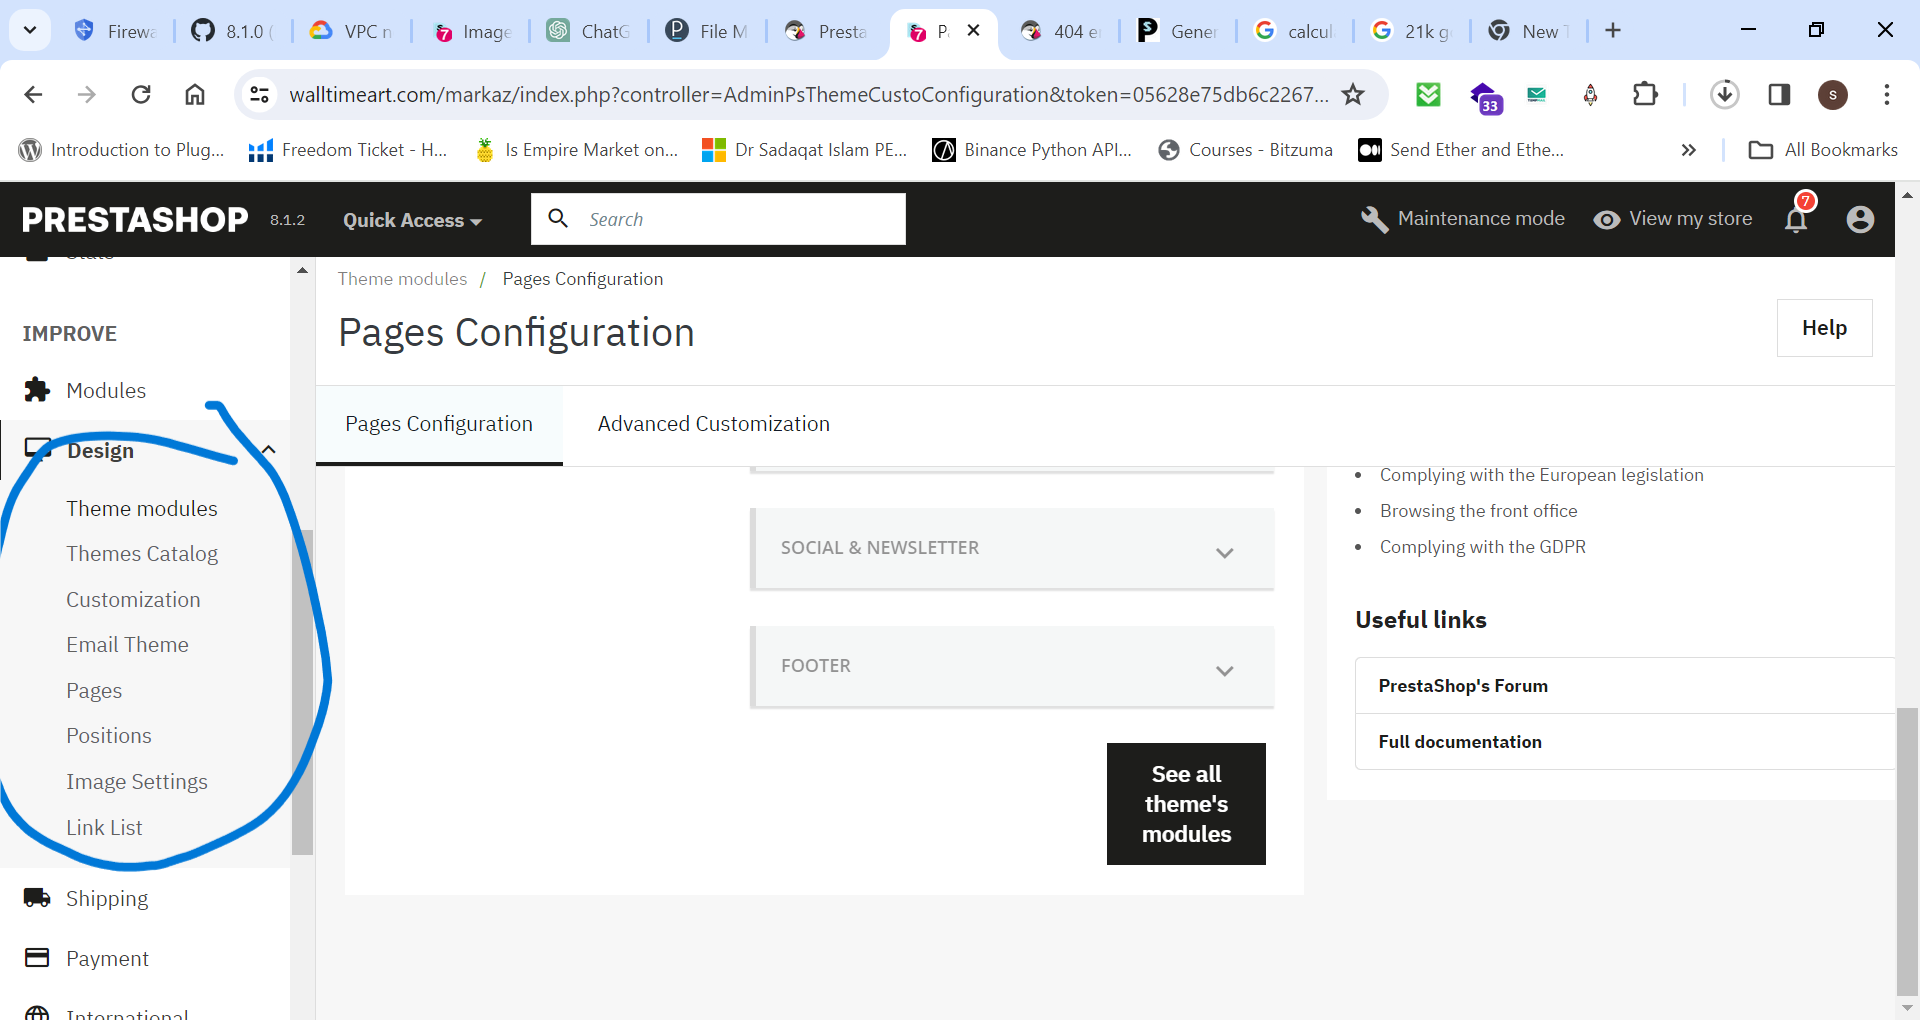The image size is (1920, 1020).
Task: Close the active PrestaShop browser tab
Action: point(973,30)
